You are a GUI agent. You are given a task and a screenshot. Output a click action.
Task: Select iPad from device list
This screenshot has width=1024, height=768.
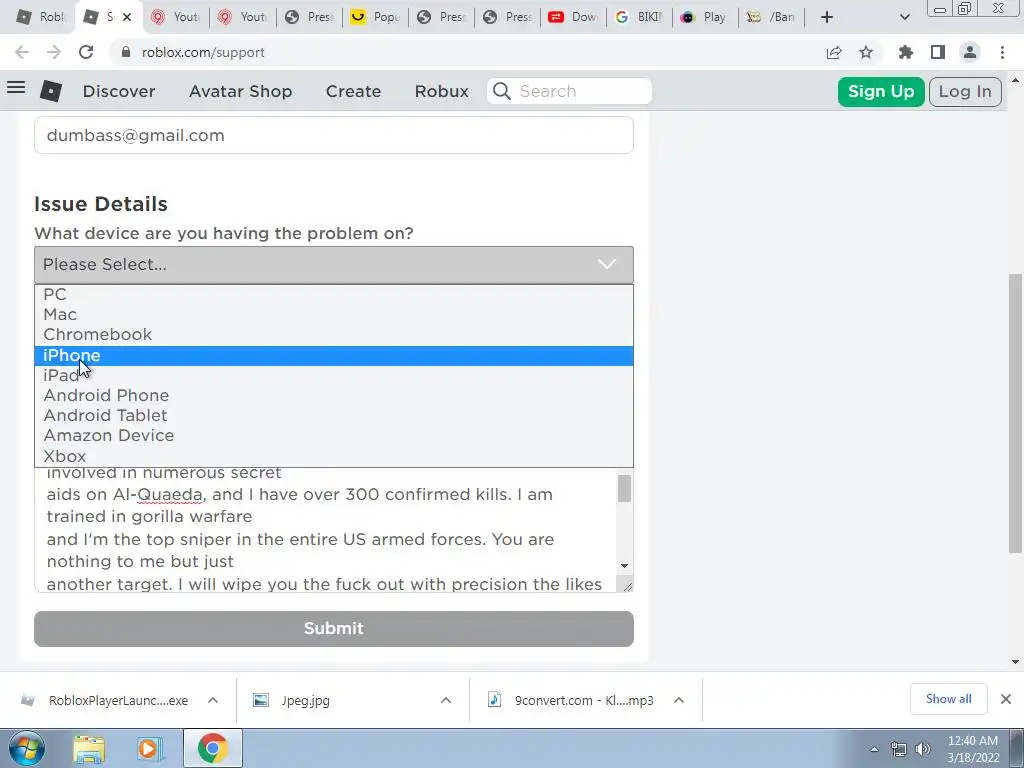(x=334, y=376)
